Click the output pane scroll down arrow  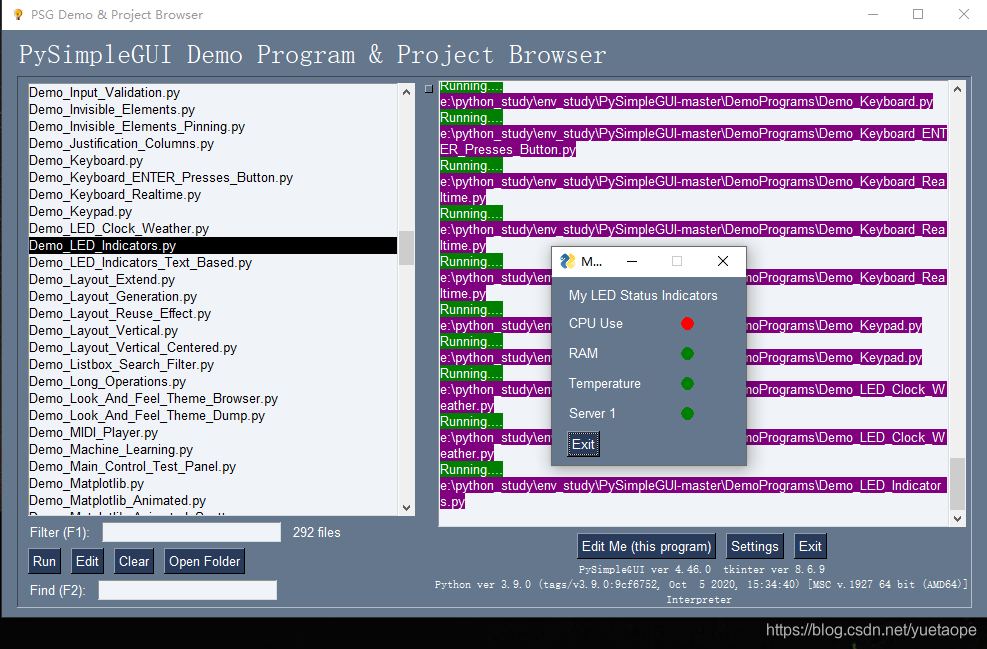point(957,519)
